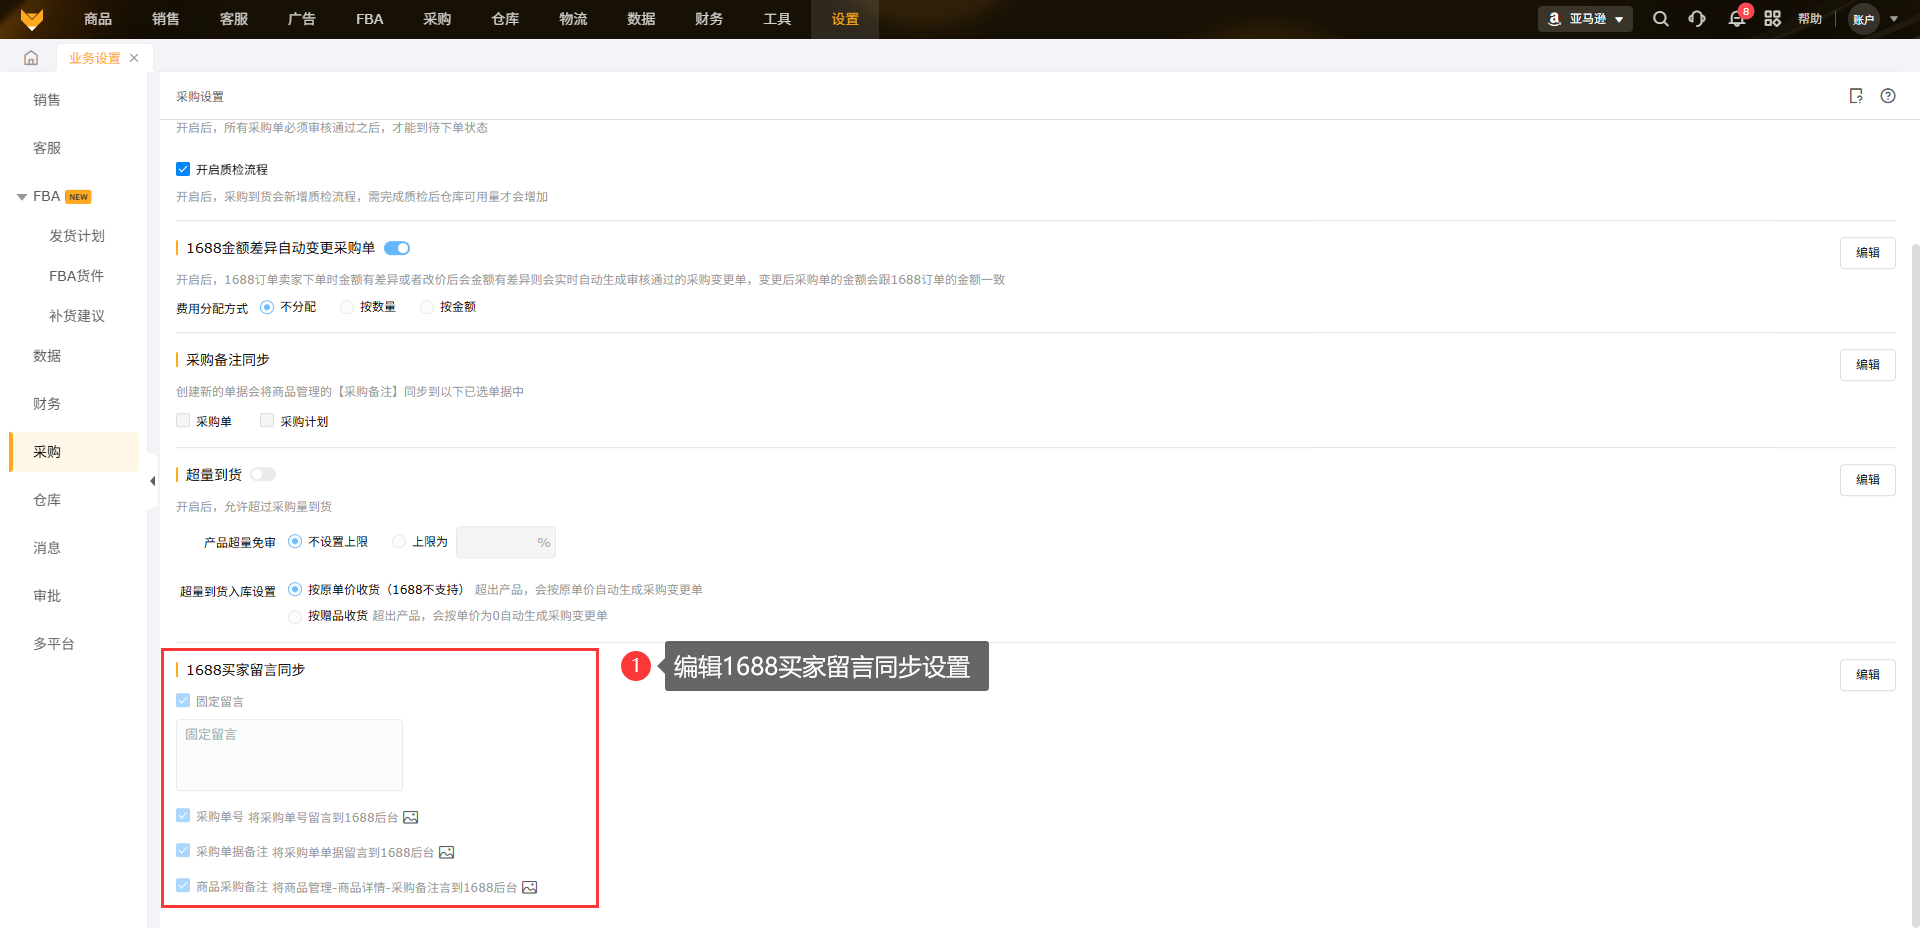
Task: Select 仓库 in settings sidebar
Action: pyautogui.click(x=47, y=500)
